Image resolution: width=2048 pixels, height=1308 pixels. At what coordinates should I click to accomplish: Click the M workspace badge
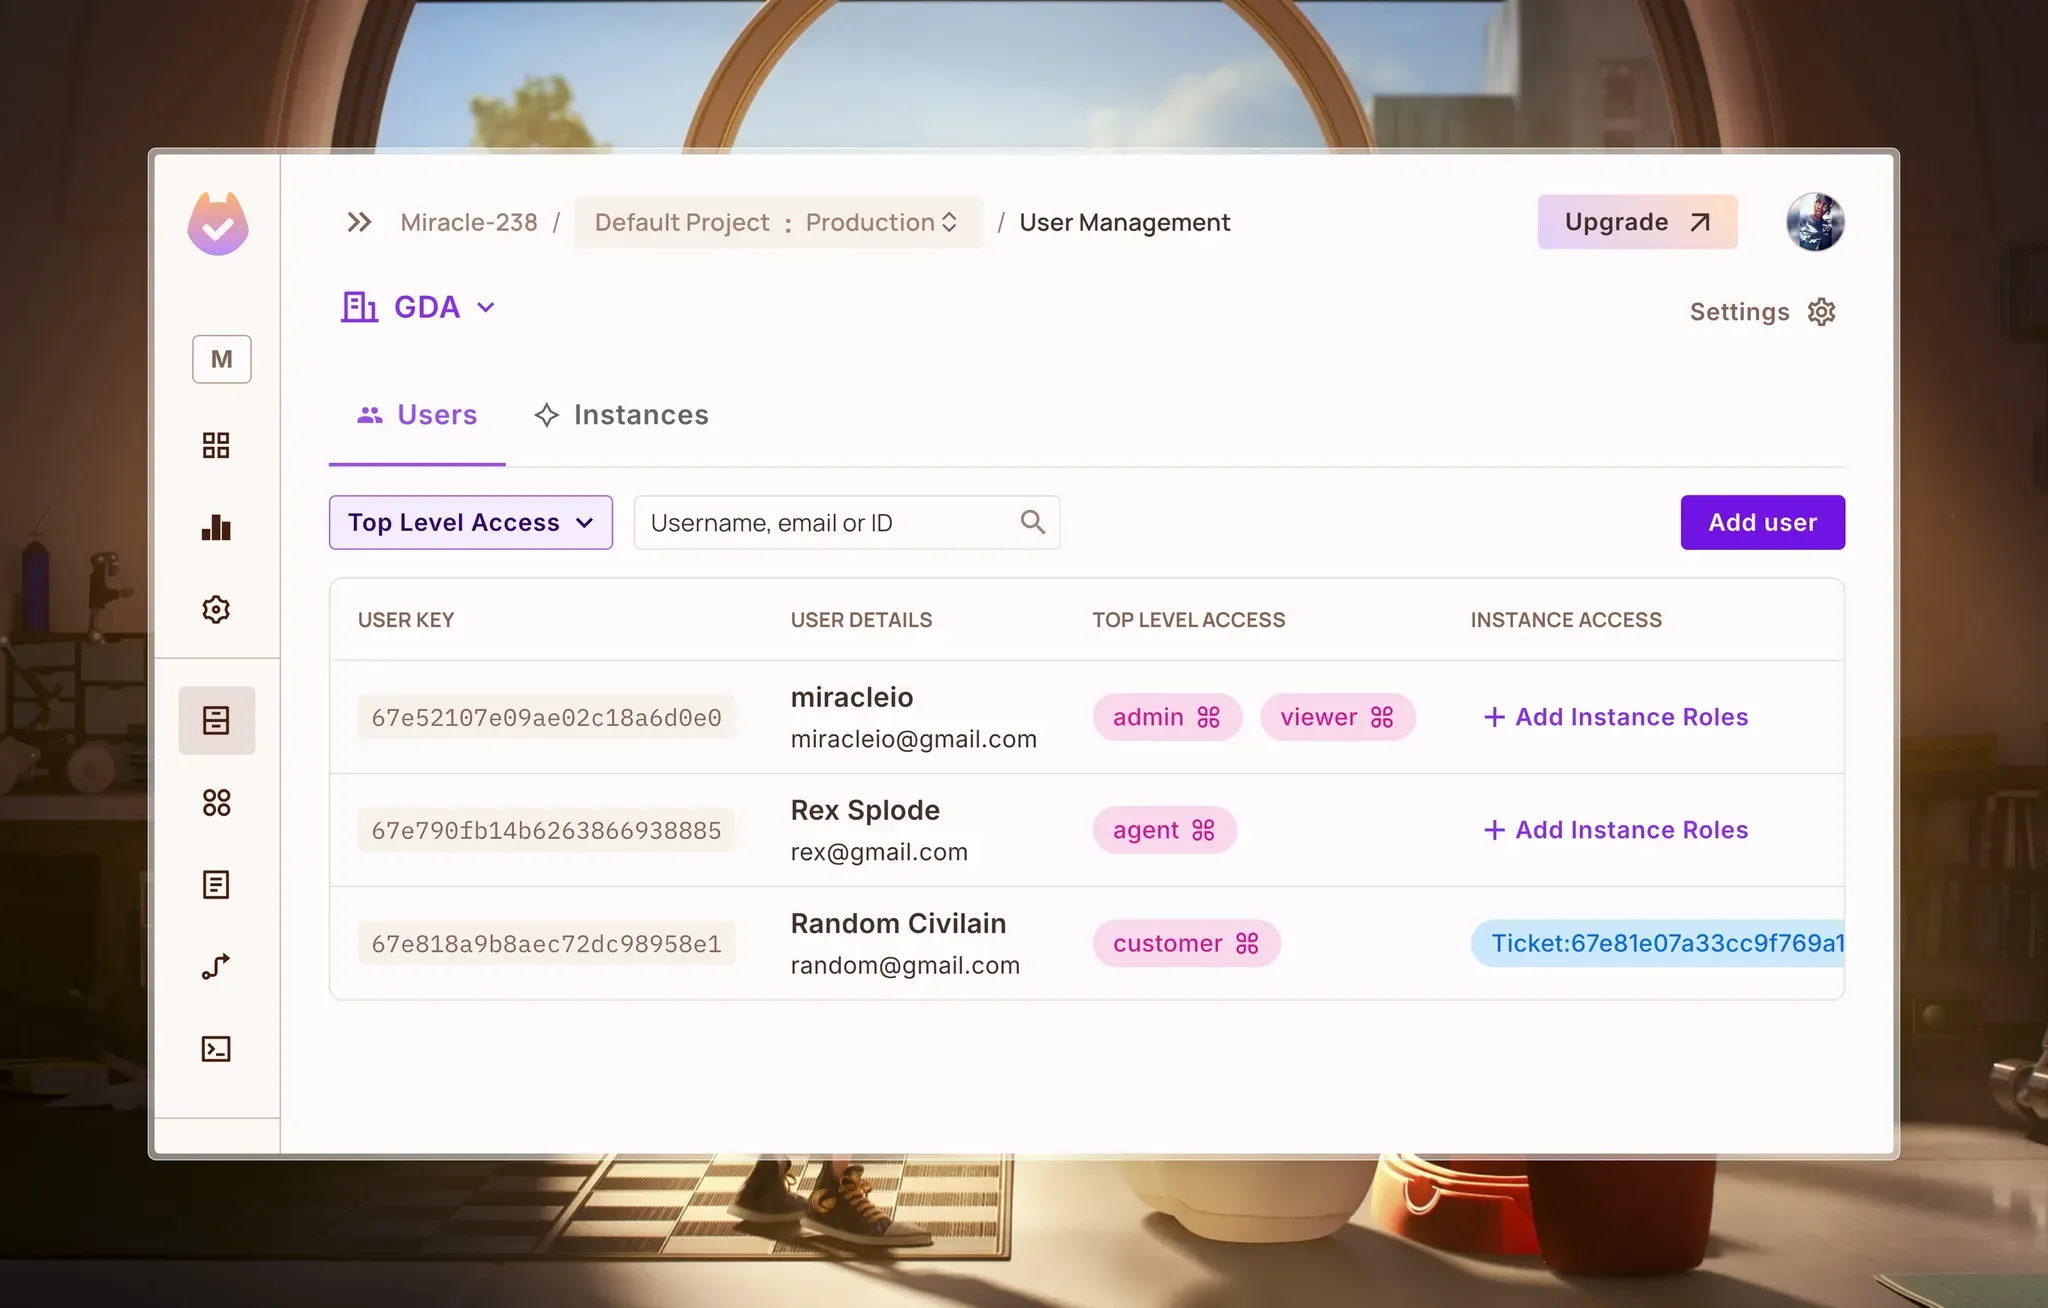[221, 359]
